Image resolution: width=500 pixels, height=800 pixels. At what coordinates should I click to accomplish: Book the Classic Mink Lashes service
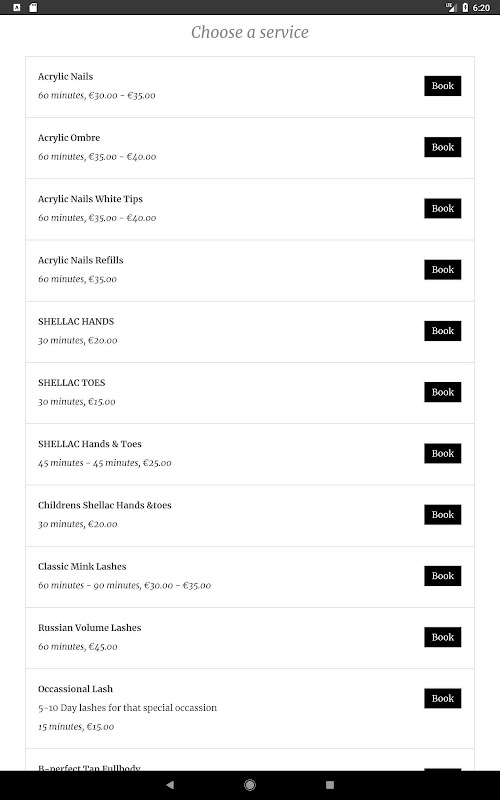click(x=442, y=576)
